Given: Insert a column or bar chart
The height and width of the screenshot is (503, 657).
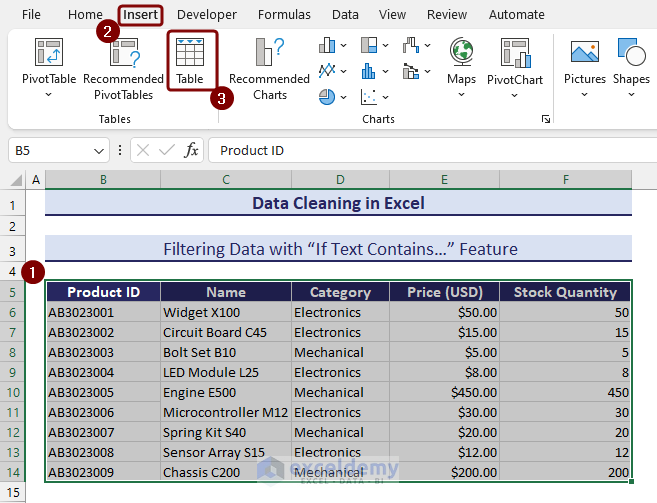Looking at the screenshot, I should click(328, 45).
